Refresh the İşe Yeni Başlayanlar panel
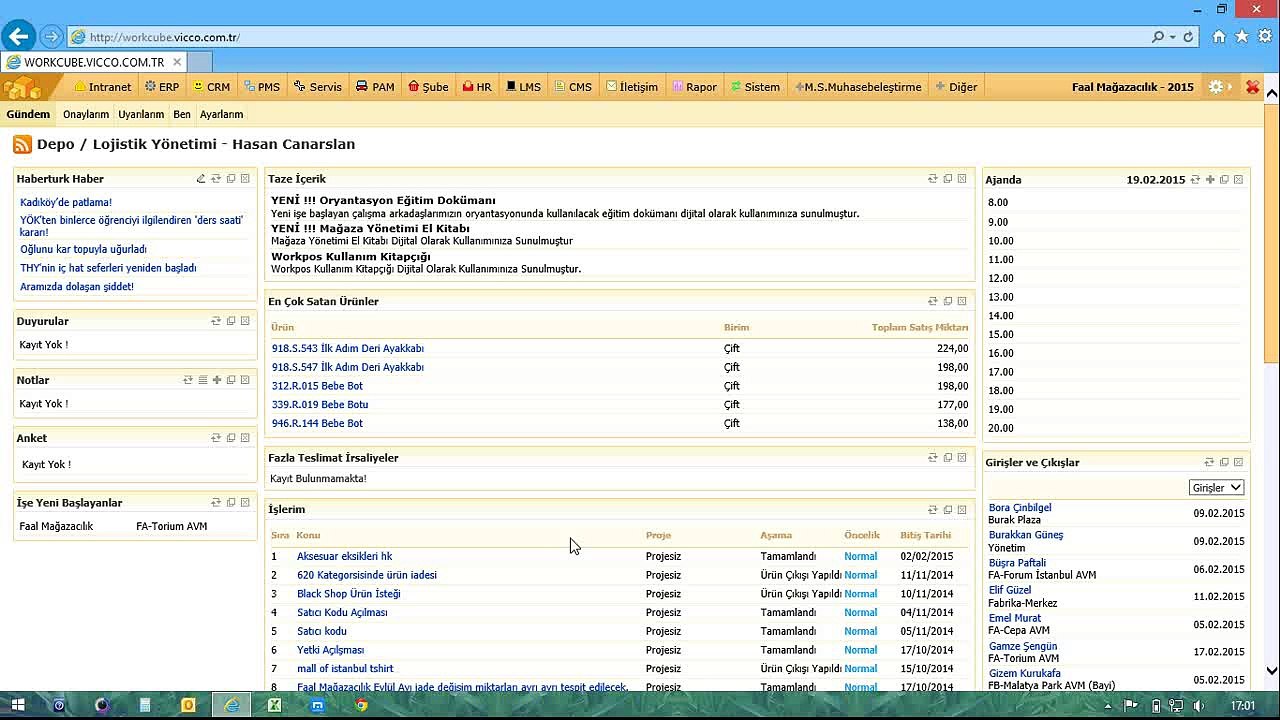1280x720 pixels. pyautogui.click(x=216, y=503)
